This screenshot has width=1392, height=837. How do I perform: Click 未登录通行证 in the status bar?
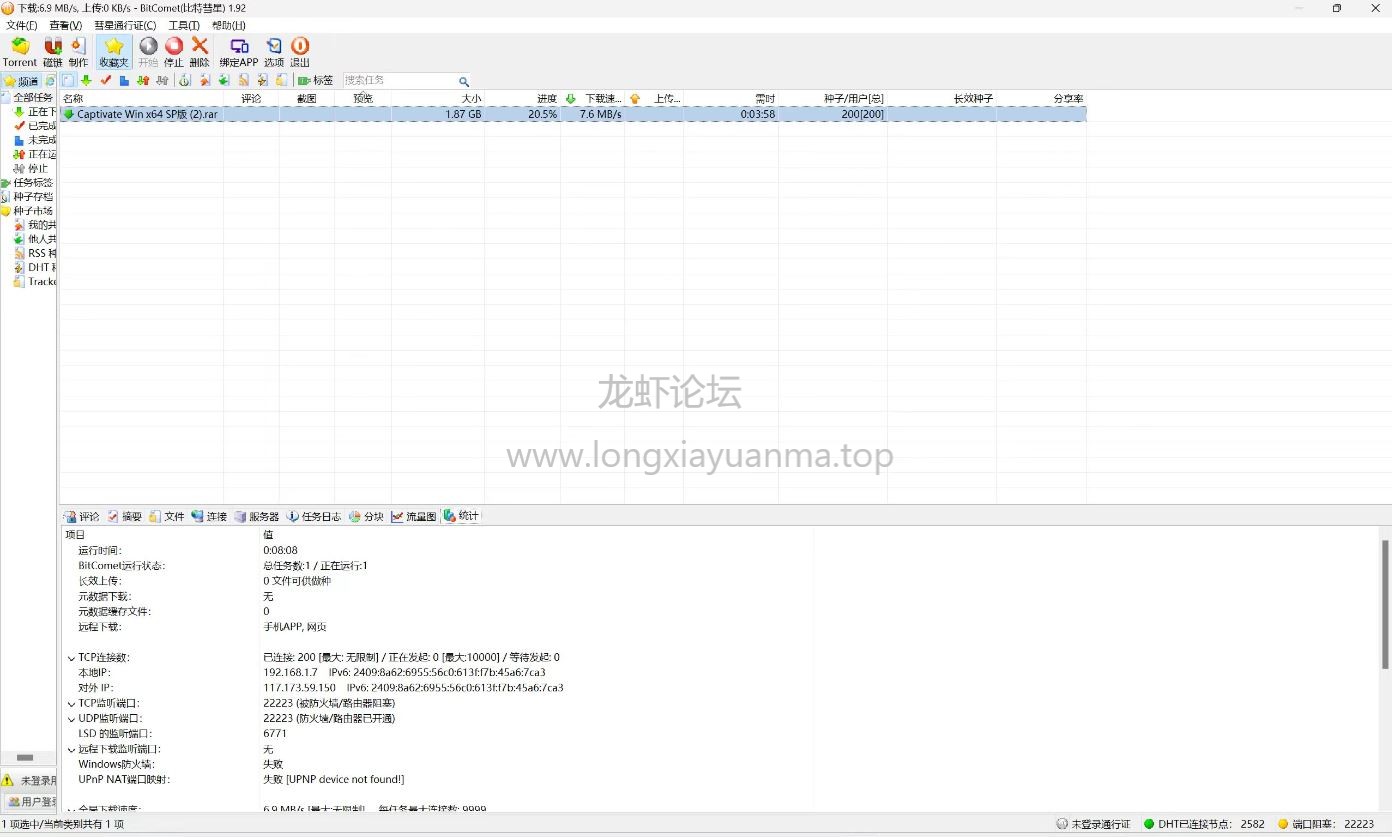[x=1094, y=825]
